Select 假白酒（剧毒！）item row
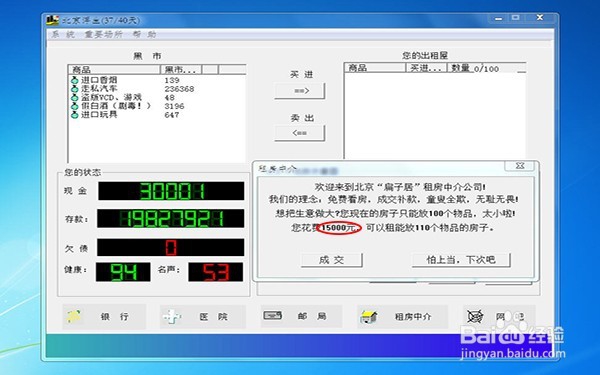600x375 pixels. (x=157, y=106)
